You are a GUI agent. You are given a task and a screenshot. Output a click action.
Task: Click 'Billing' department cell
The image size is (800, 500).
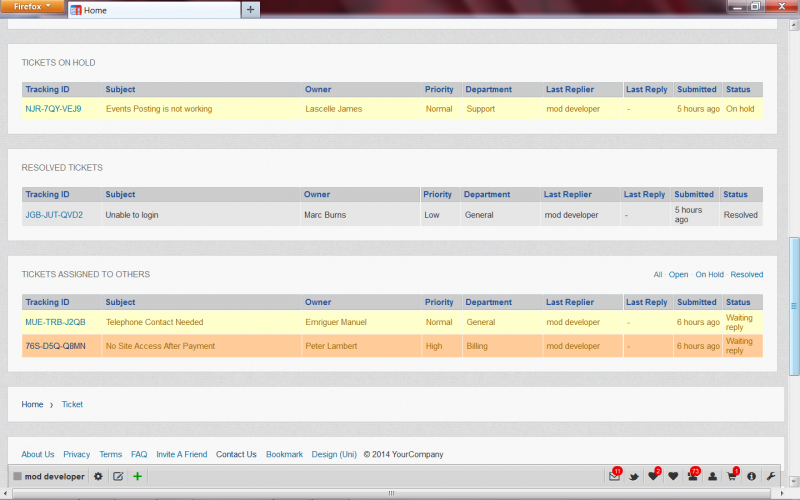pos(477,346)
